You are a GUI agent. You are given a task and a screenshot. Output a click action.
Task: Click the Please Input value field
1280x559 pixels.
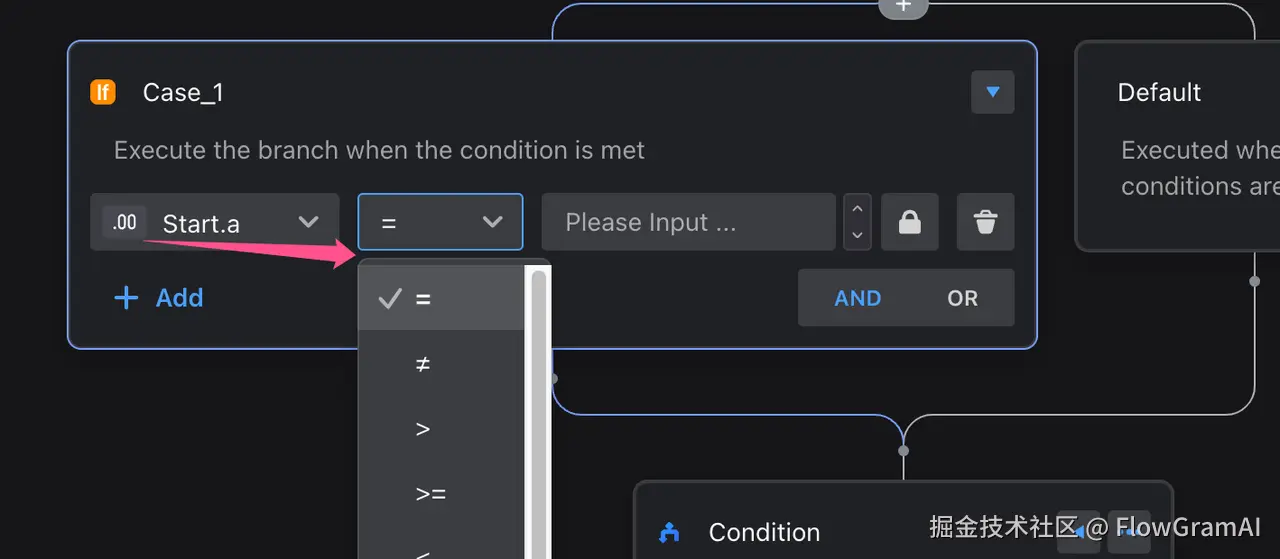tap(688, 222)
